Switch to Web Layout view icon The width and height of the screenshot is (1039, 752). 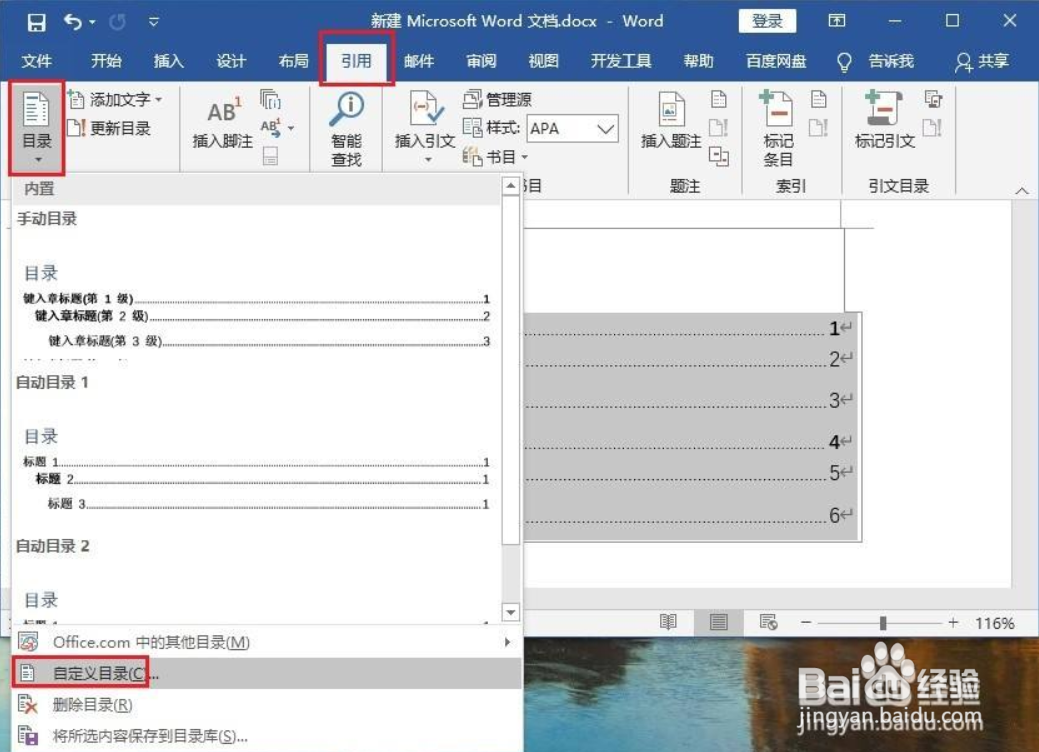tap(769, 622)
